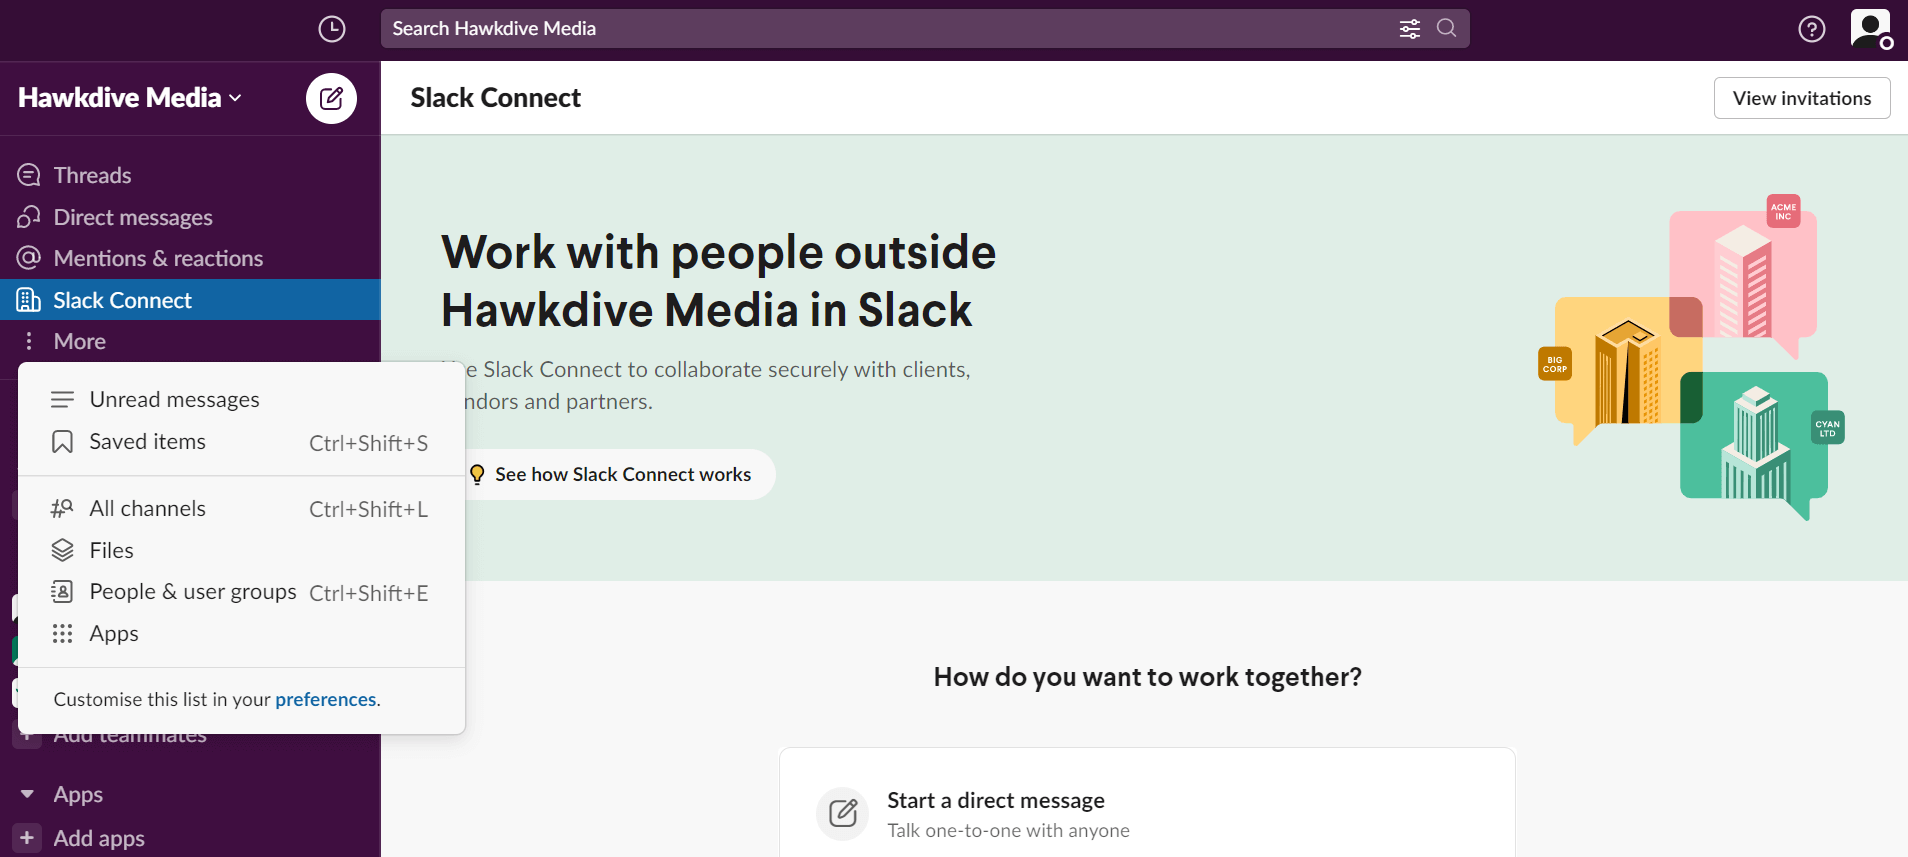Open the help question mark icon
The height and width of the screenshot is (857, 1908).
[1812, 29]
